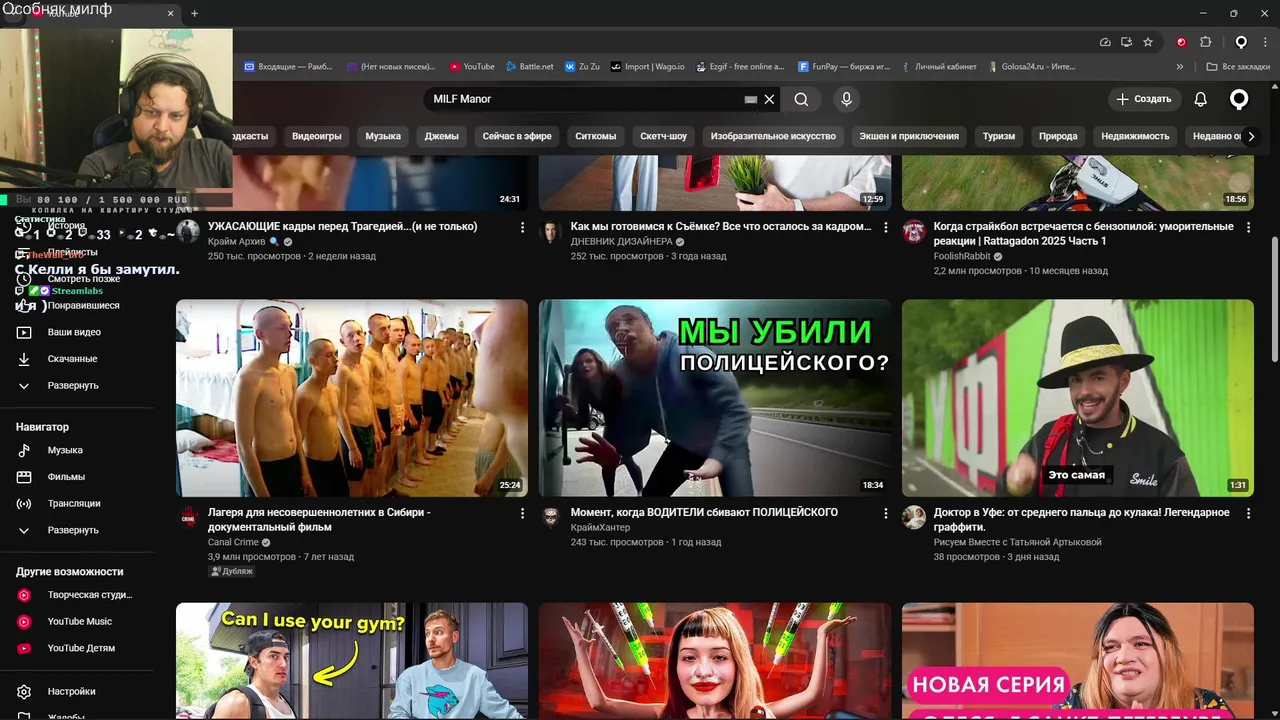Open FoolishRabbit channel avatar

click(914, 232)
